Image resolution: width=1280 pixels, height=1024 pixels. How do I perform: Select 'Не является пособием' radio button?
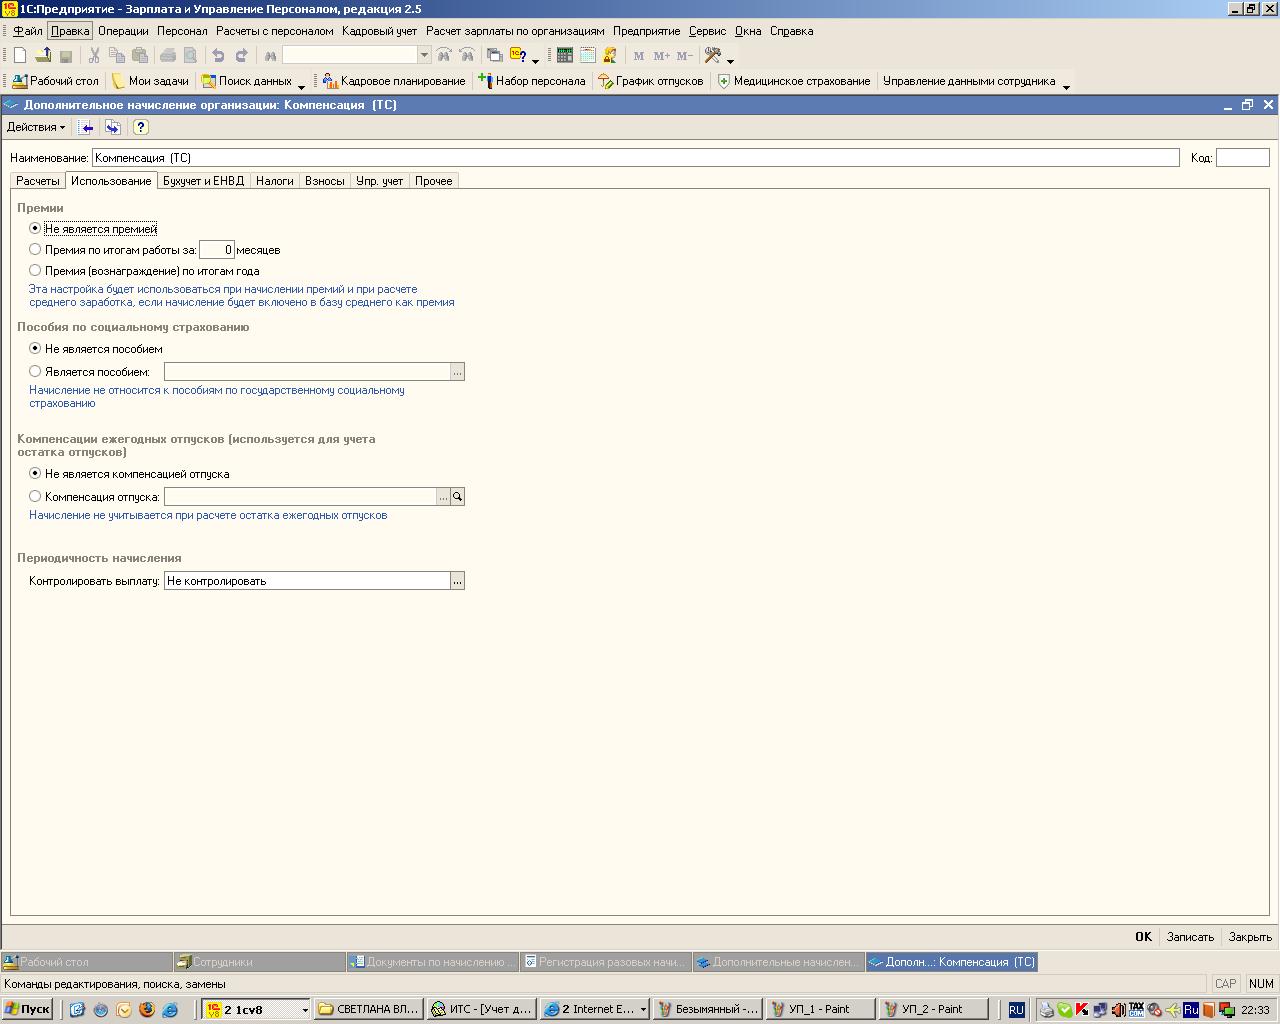click(x=35, y=349)
